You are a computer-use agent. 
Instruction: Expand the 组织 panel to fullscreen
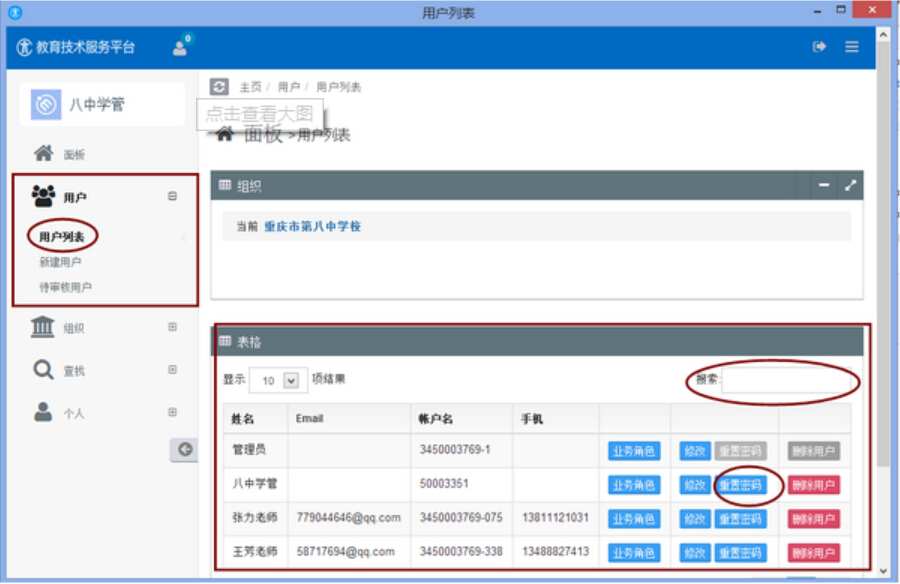point(851,185)
